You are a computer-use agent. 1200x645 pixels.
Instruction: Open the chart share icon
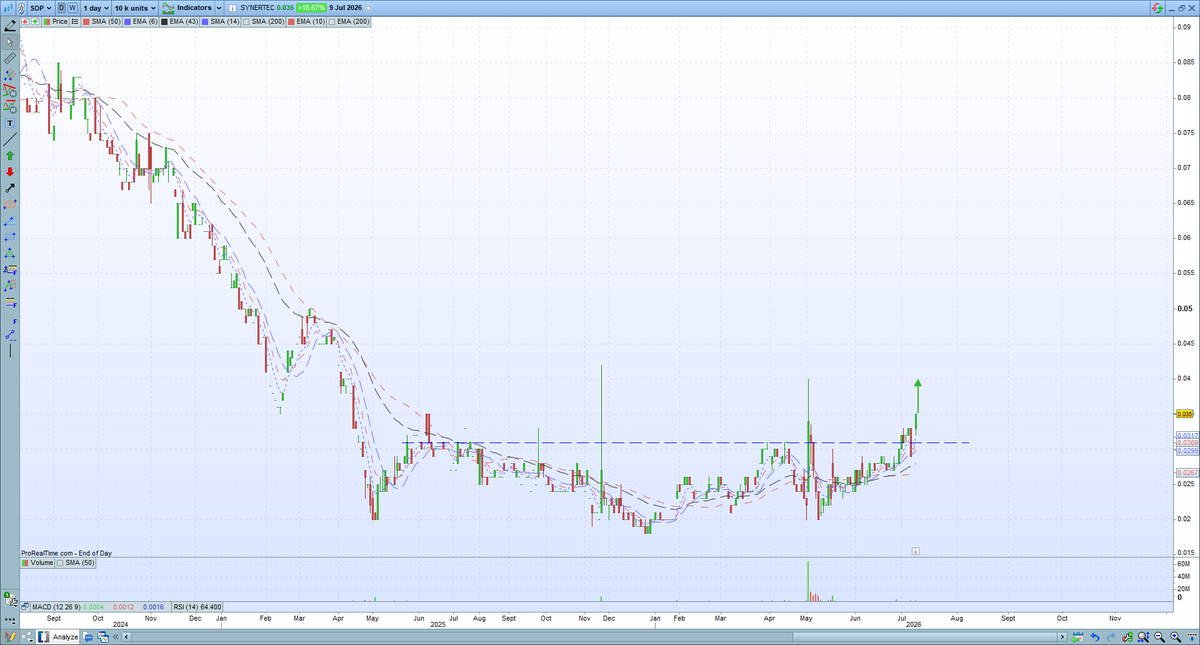click(27, 637)
